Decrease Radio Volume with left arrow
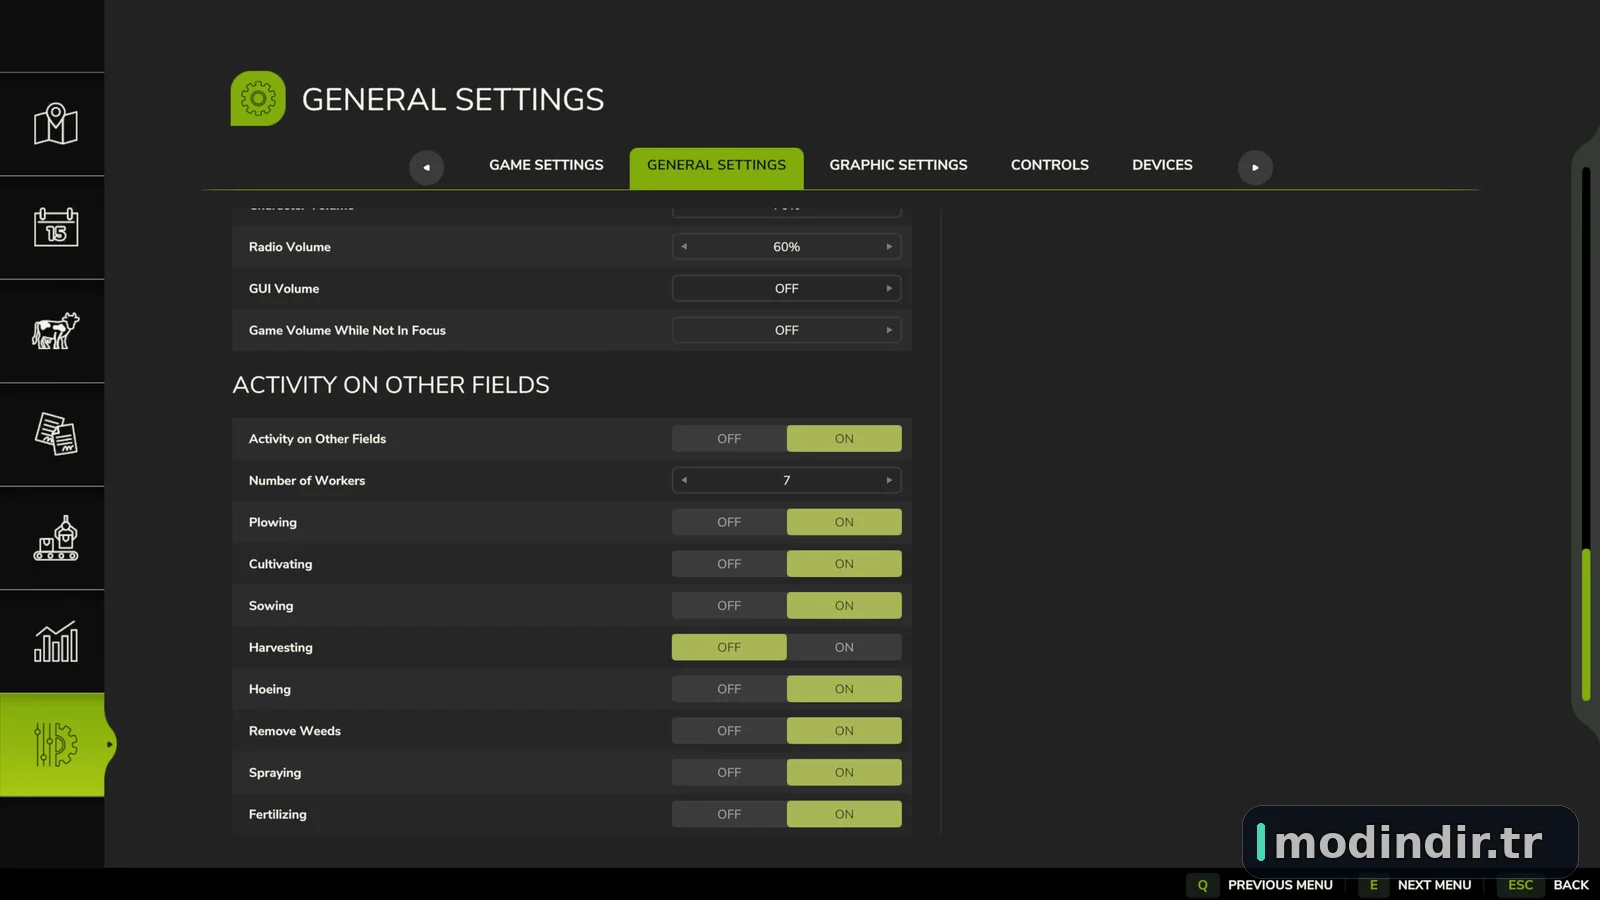 coord(684,247)
